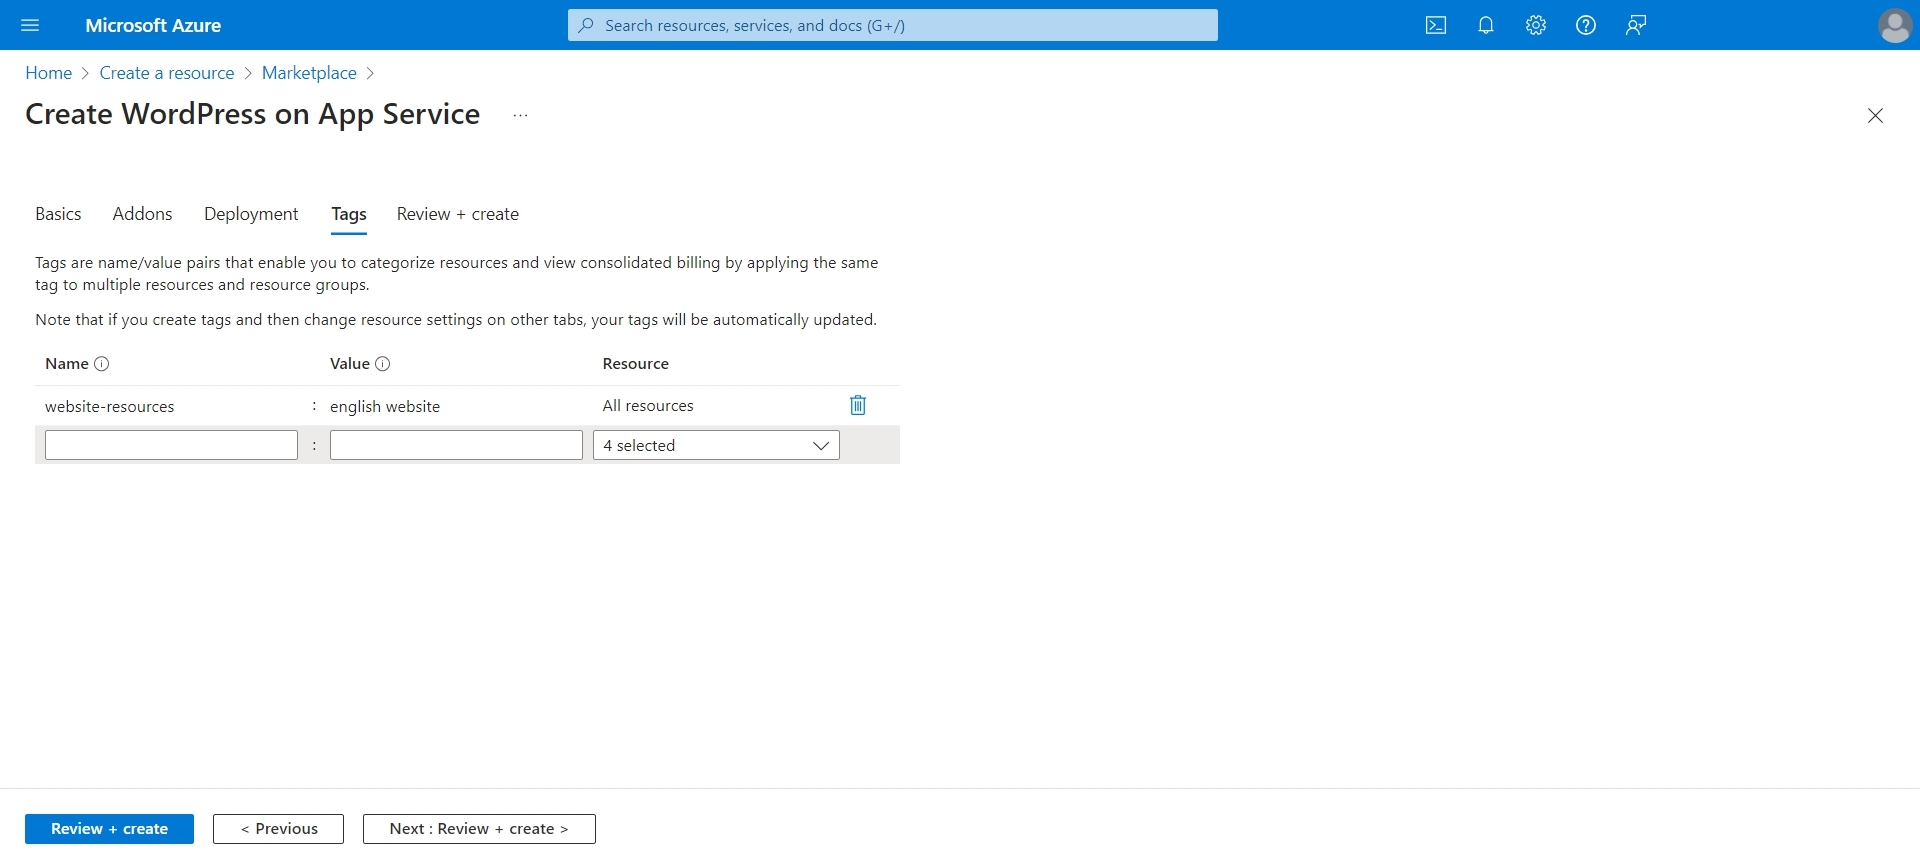This screenshot has height=861, width=1920.
Task: Switch to the Addons tab
Action: [x=143, y=214]
